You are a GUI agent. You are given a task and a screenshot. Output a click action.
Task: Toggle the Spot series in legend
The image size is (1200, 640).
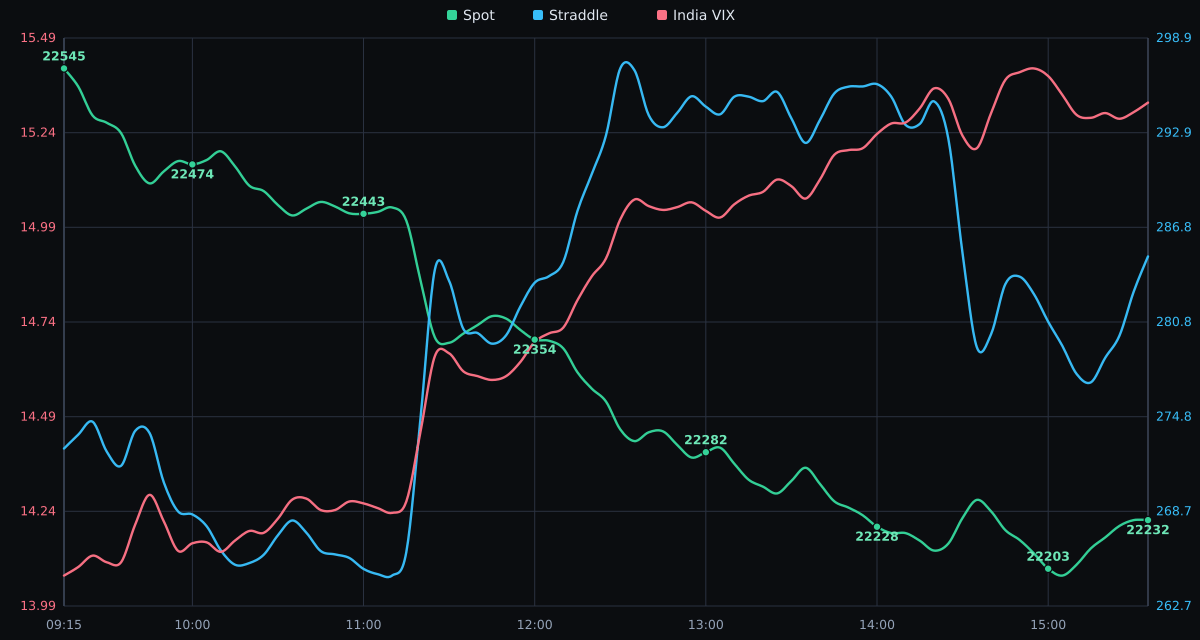click(470, 15)
